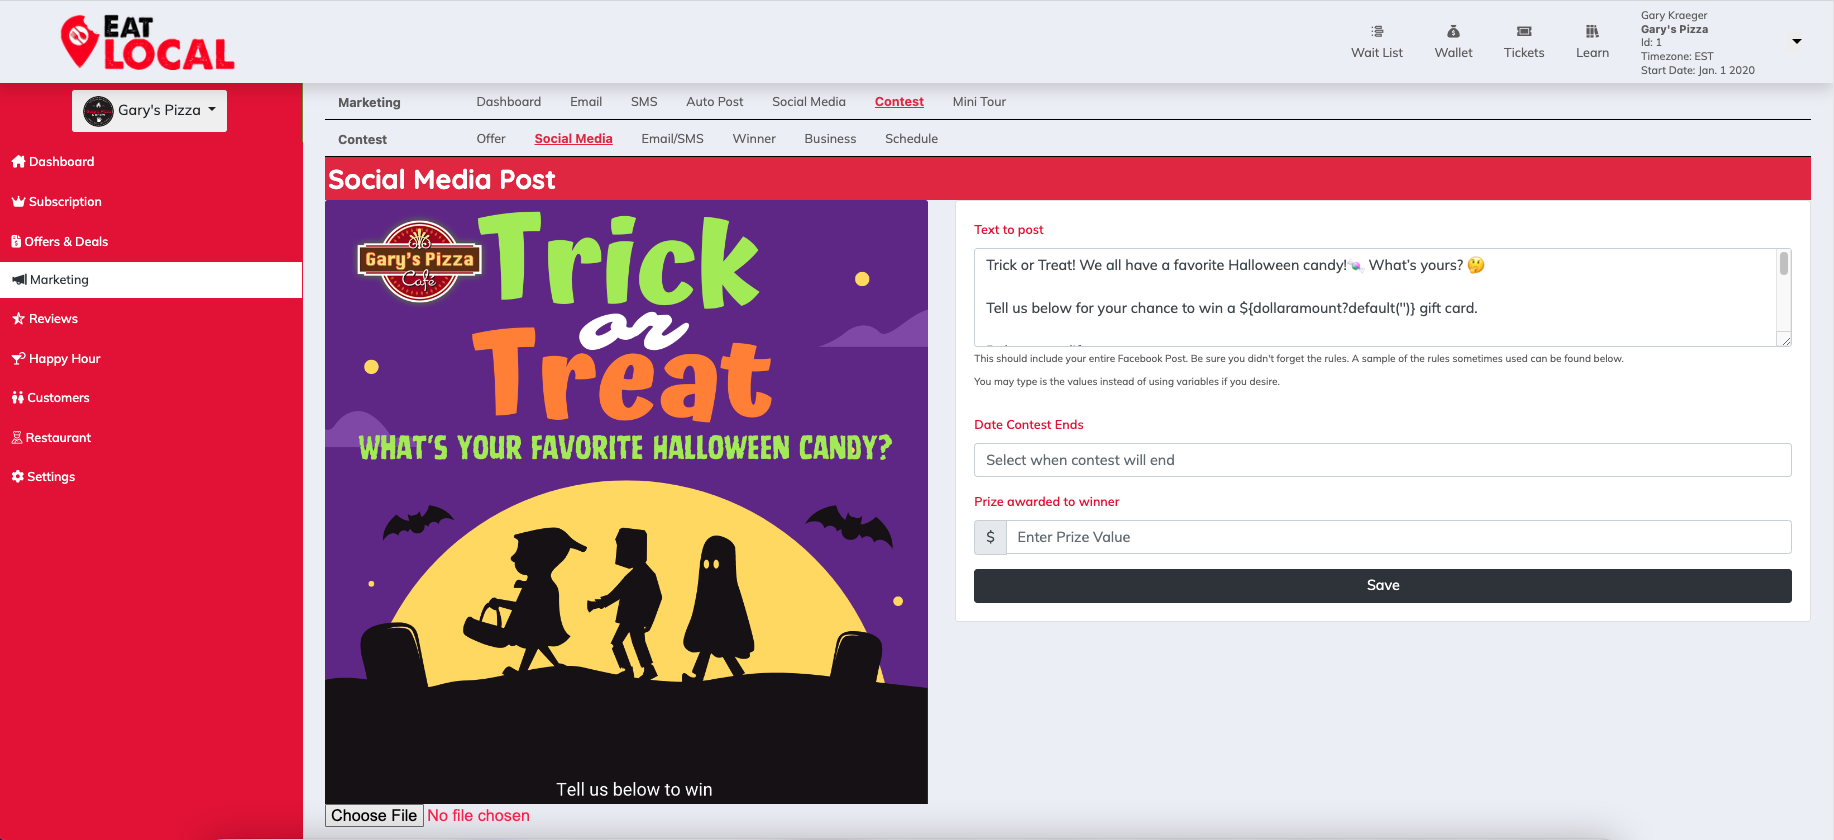Click the Enter Prize Value field
Screen dimensions: 1834x840
pyautogui.click(x=1398, y=537)
